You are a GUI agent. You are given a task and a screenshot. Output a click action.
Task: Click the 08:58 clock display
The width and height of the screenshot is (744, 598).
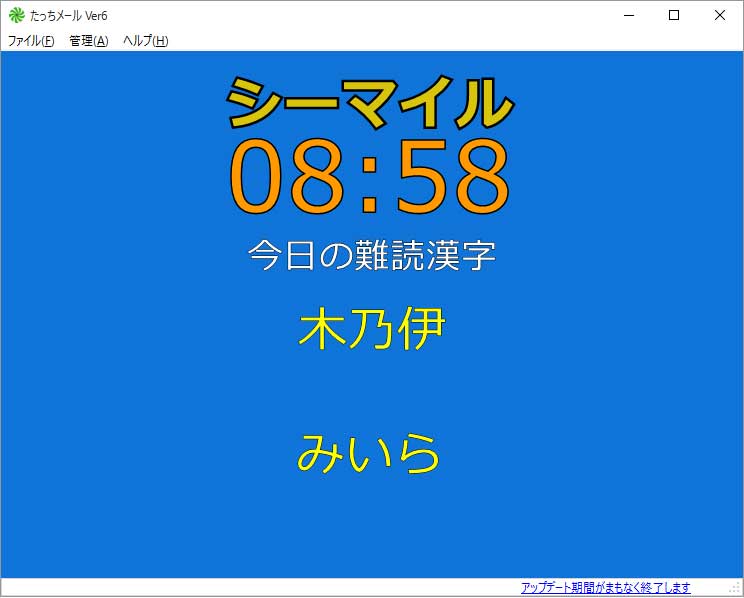[x=370, y=176]
